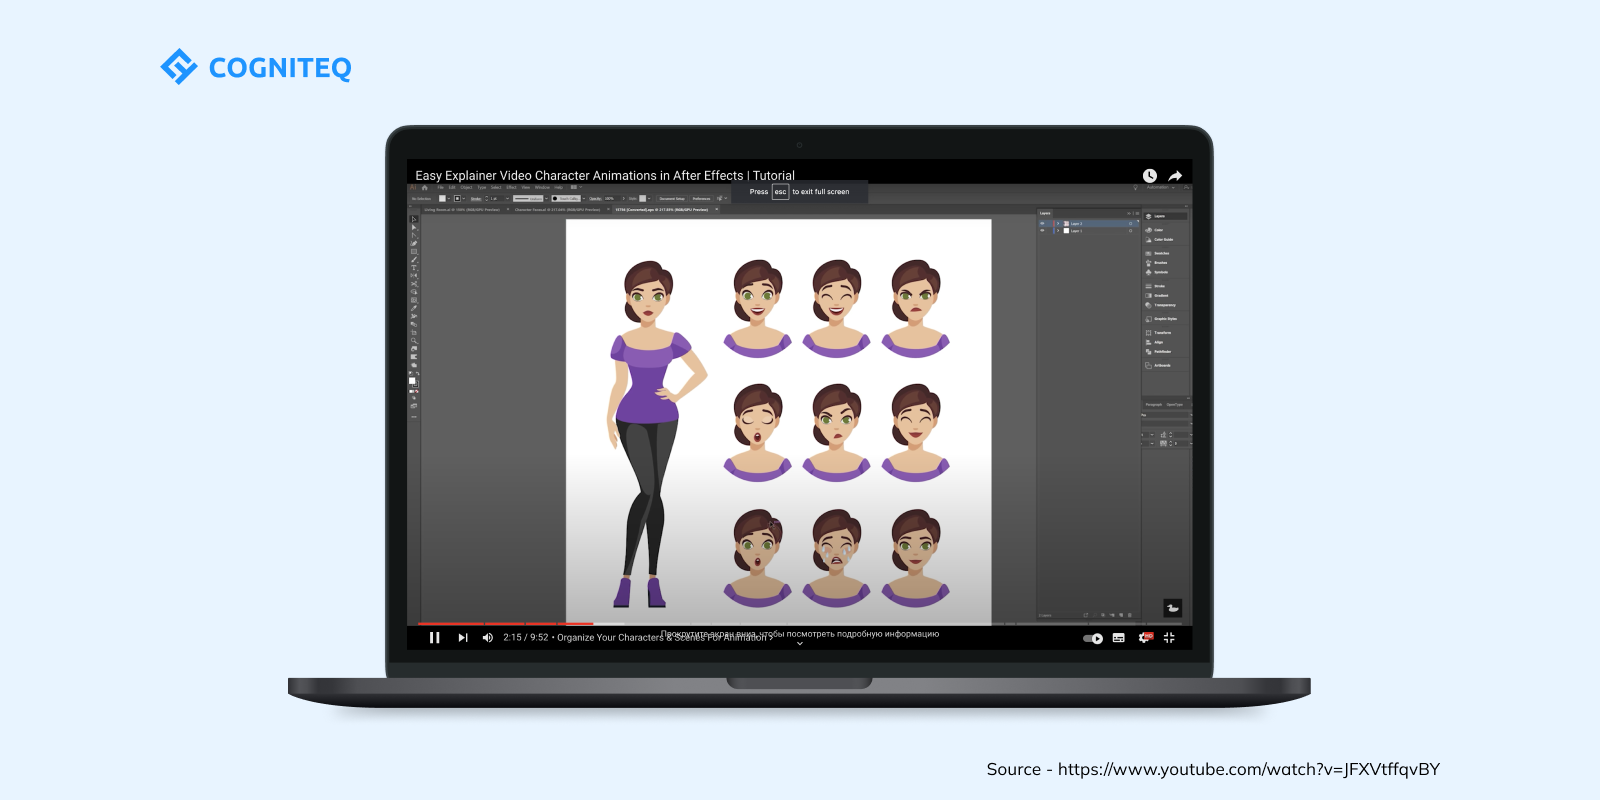Viewport: 1600px width, 800px height.
Task: Open the Transform panel
Action: [1160, 333]
